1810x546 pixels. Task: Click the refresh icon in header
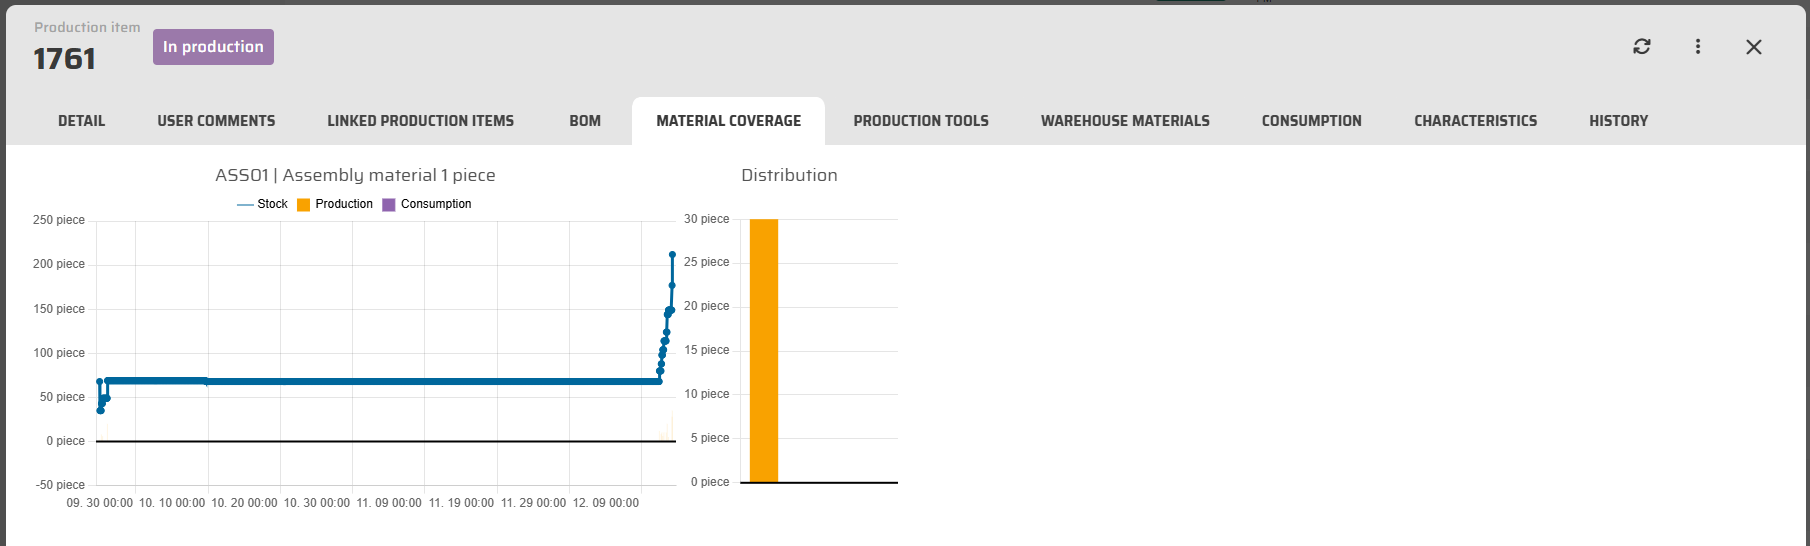1642,47
